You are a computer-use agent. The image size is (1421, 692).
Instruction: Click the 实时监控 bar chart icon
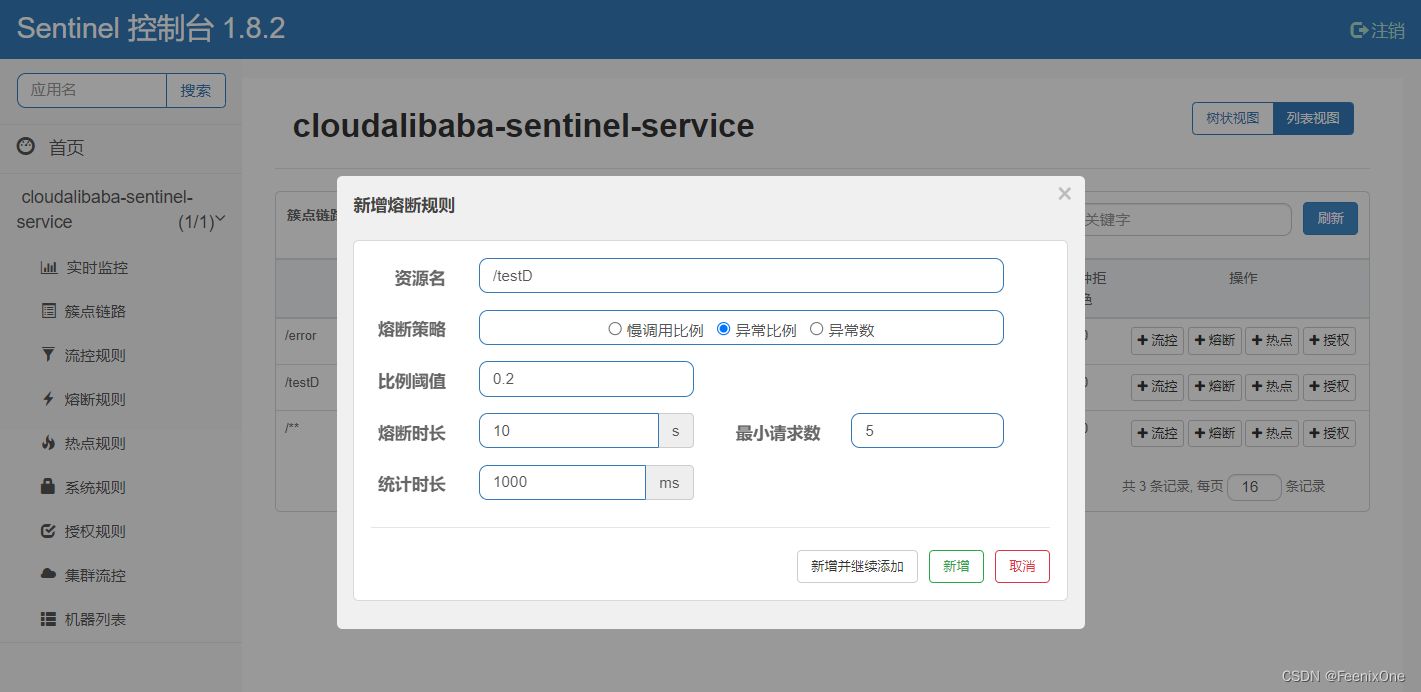tap(48, 267)
